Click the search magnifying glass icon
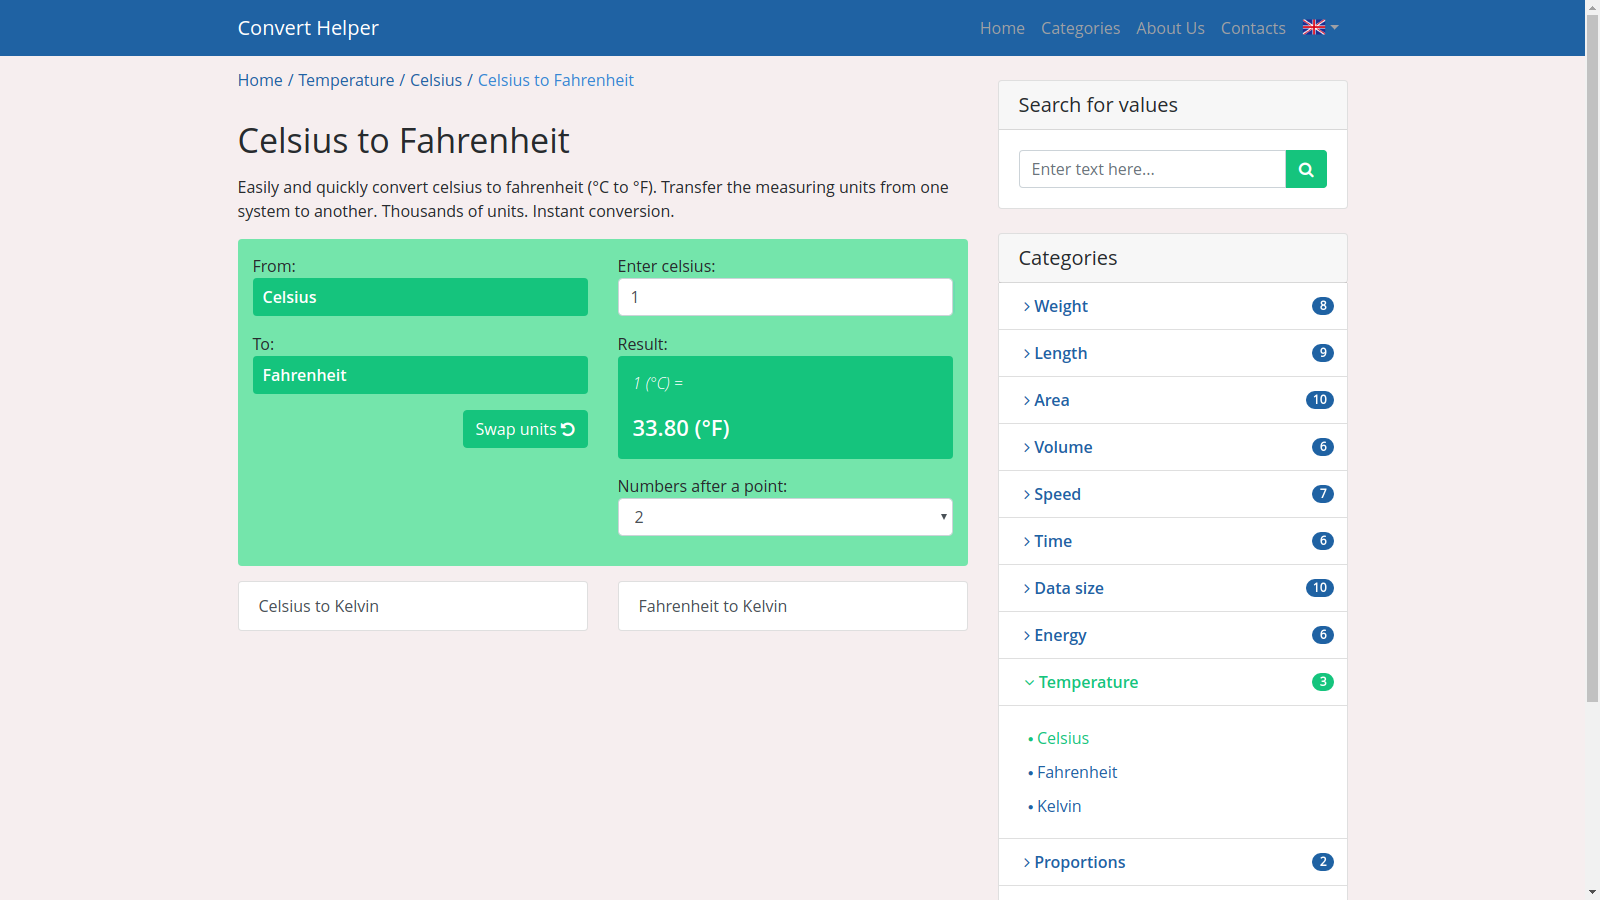Viewport: 1600px width, 900px height. (x=1306, y=169)
